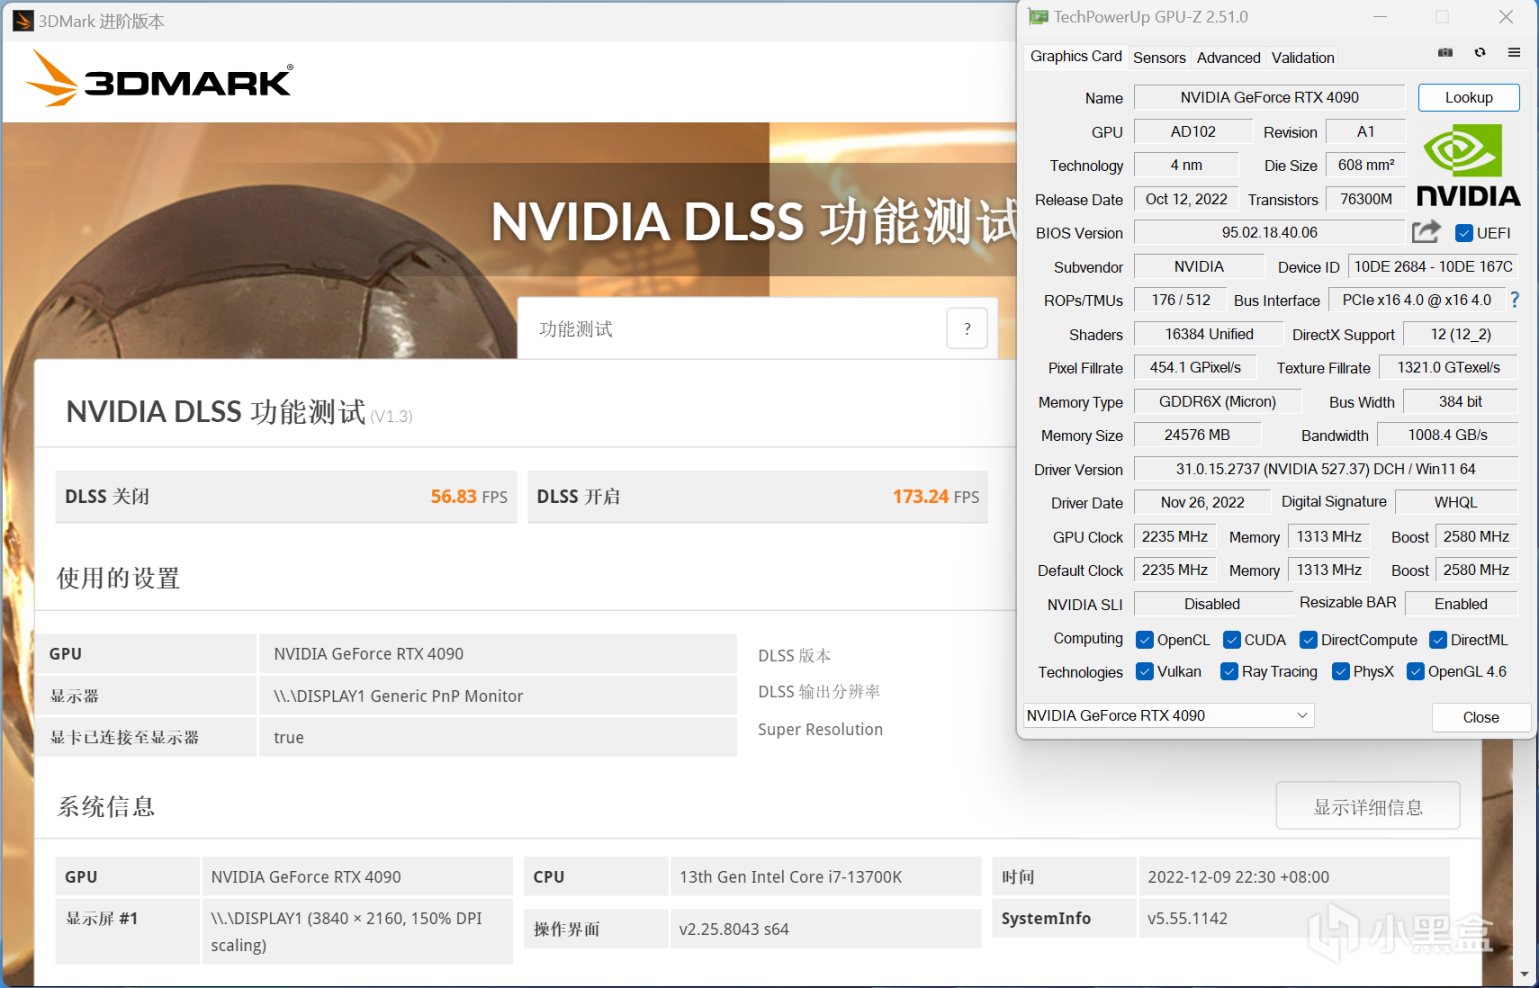The height and width of the screenshot is (988, 1539).
Task: Close the GPU-Z window with X
Action: pos(1506,17)
